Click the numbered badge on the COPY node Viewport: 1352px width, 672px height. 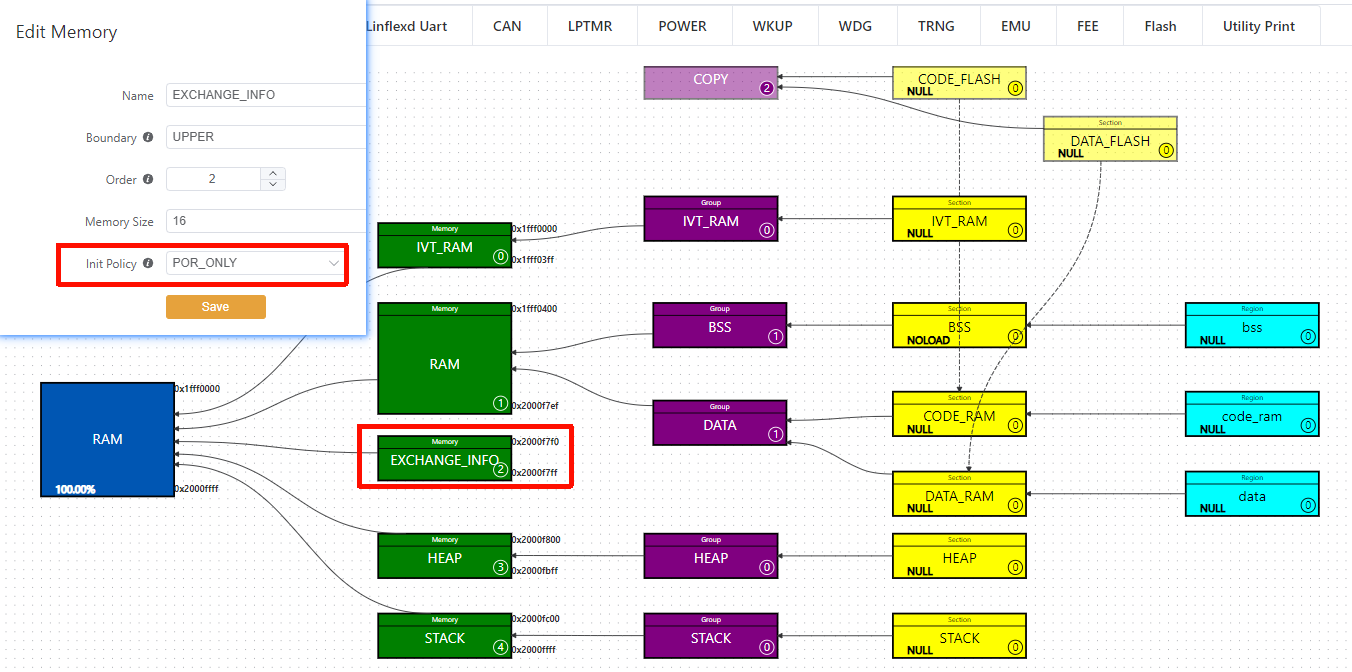tap(767, 88)
